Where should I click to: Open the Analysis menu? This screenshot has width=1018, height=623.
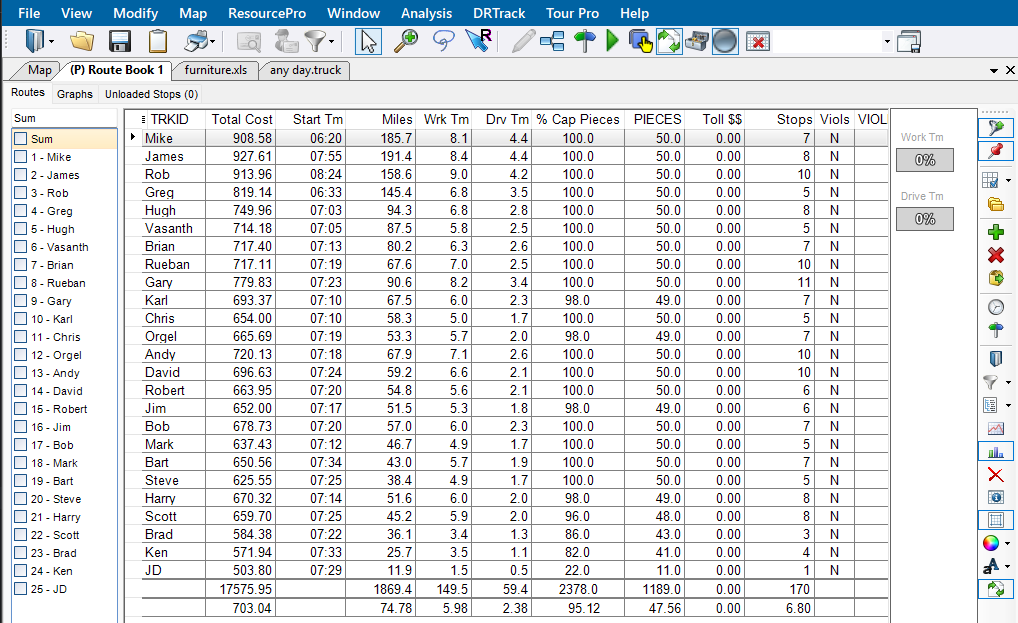(427, 13)
